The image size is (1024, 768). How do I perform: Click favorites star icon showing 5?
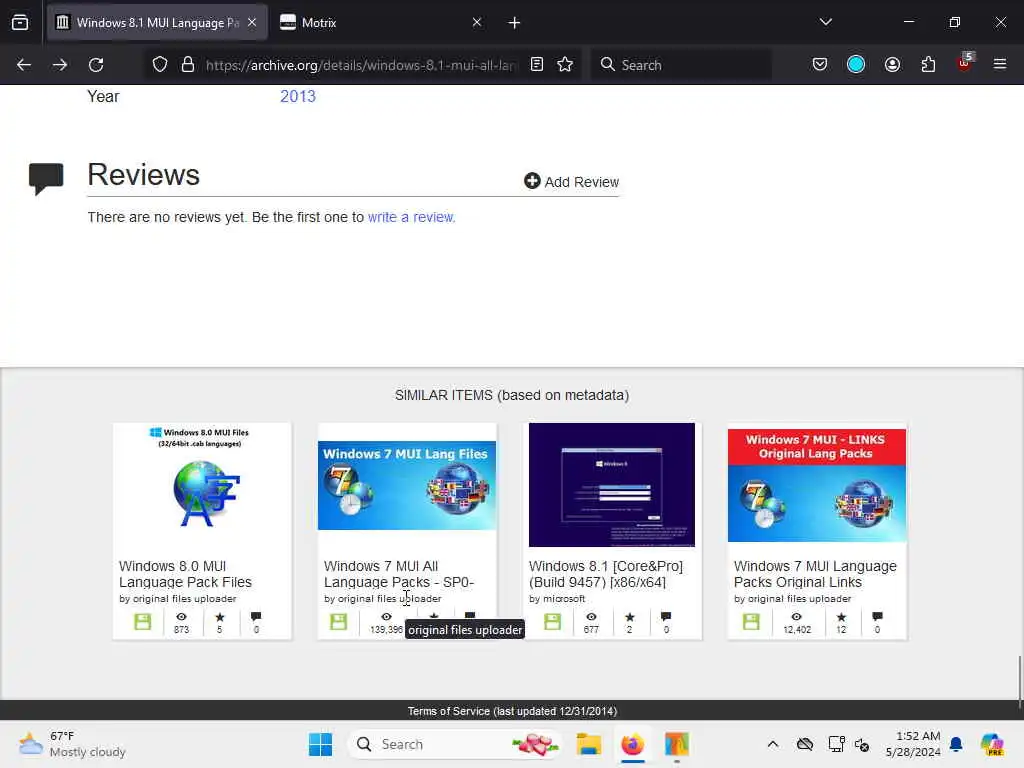point(220,617)
